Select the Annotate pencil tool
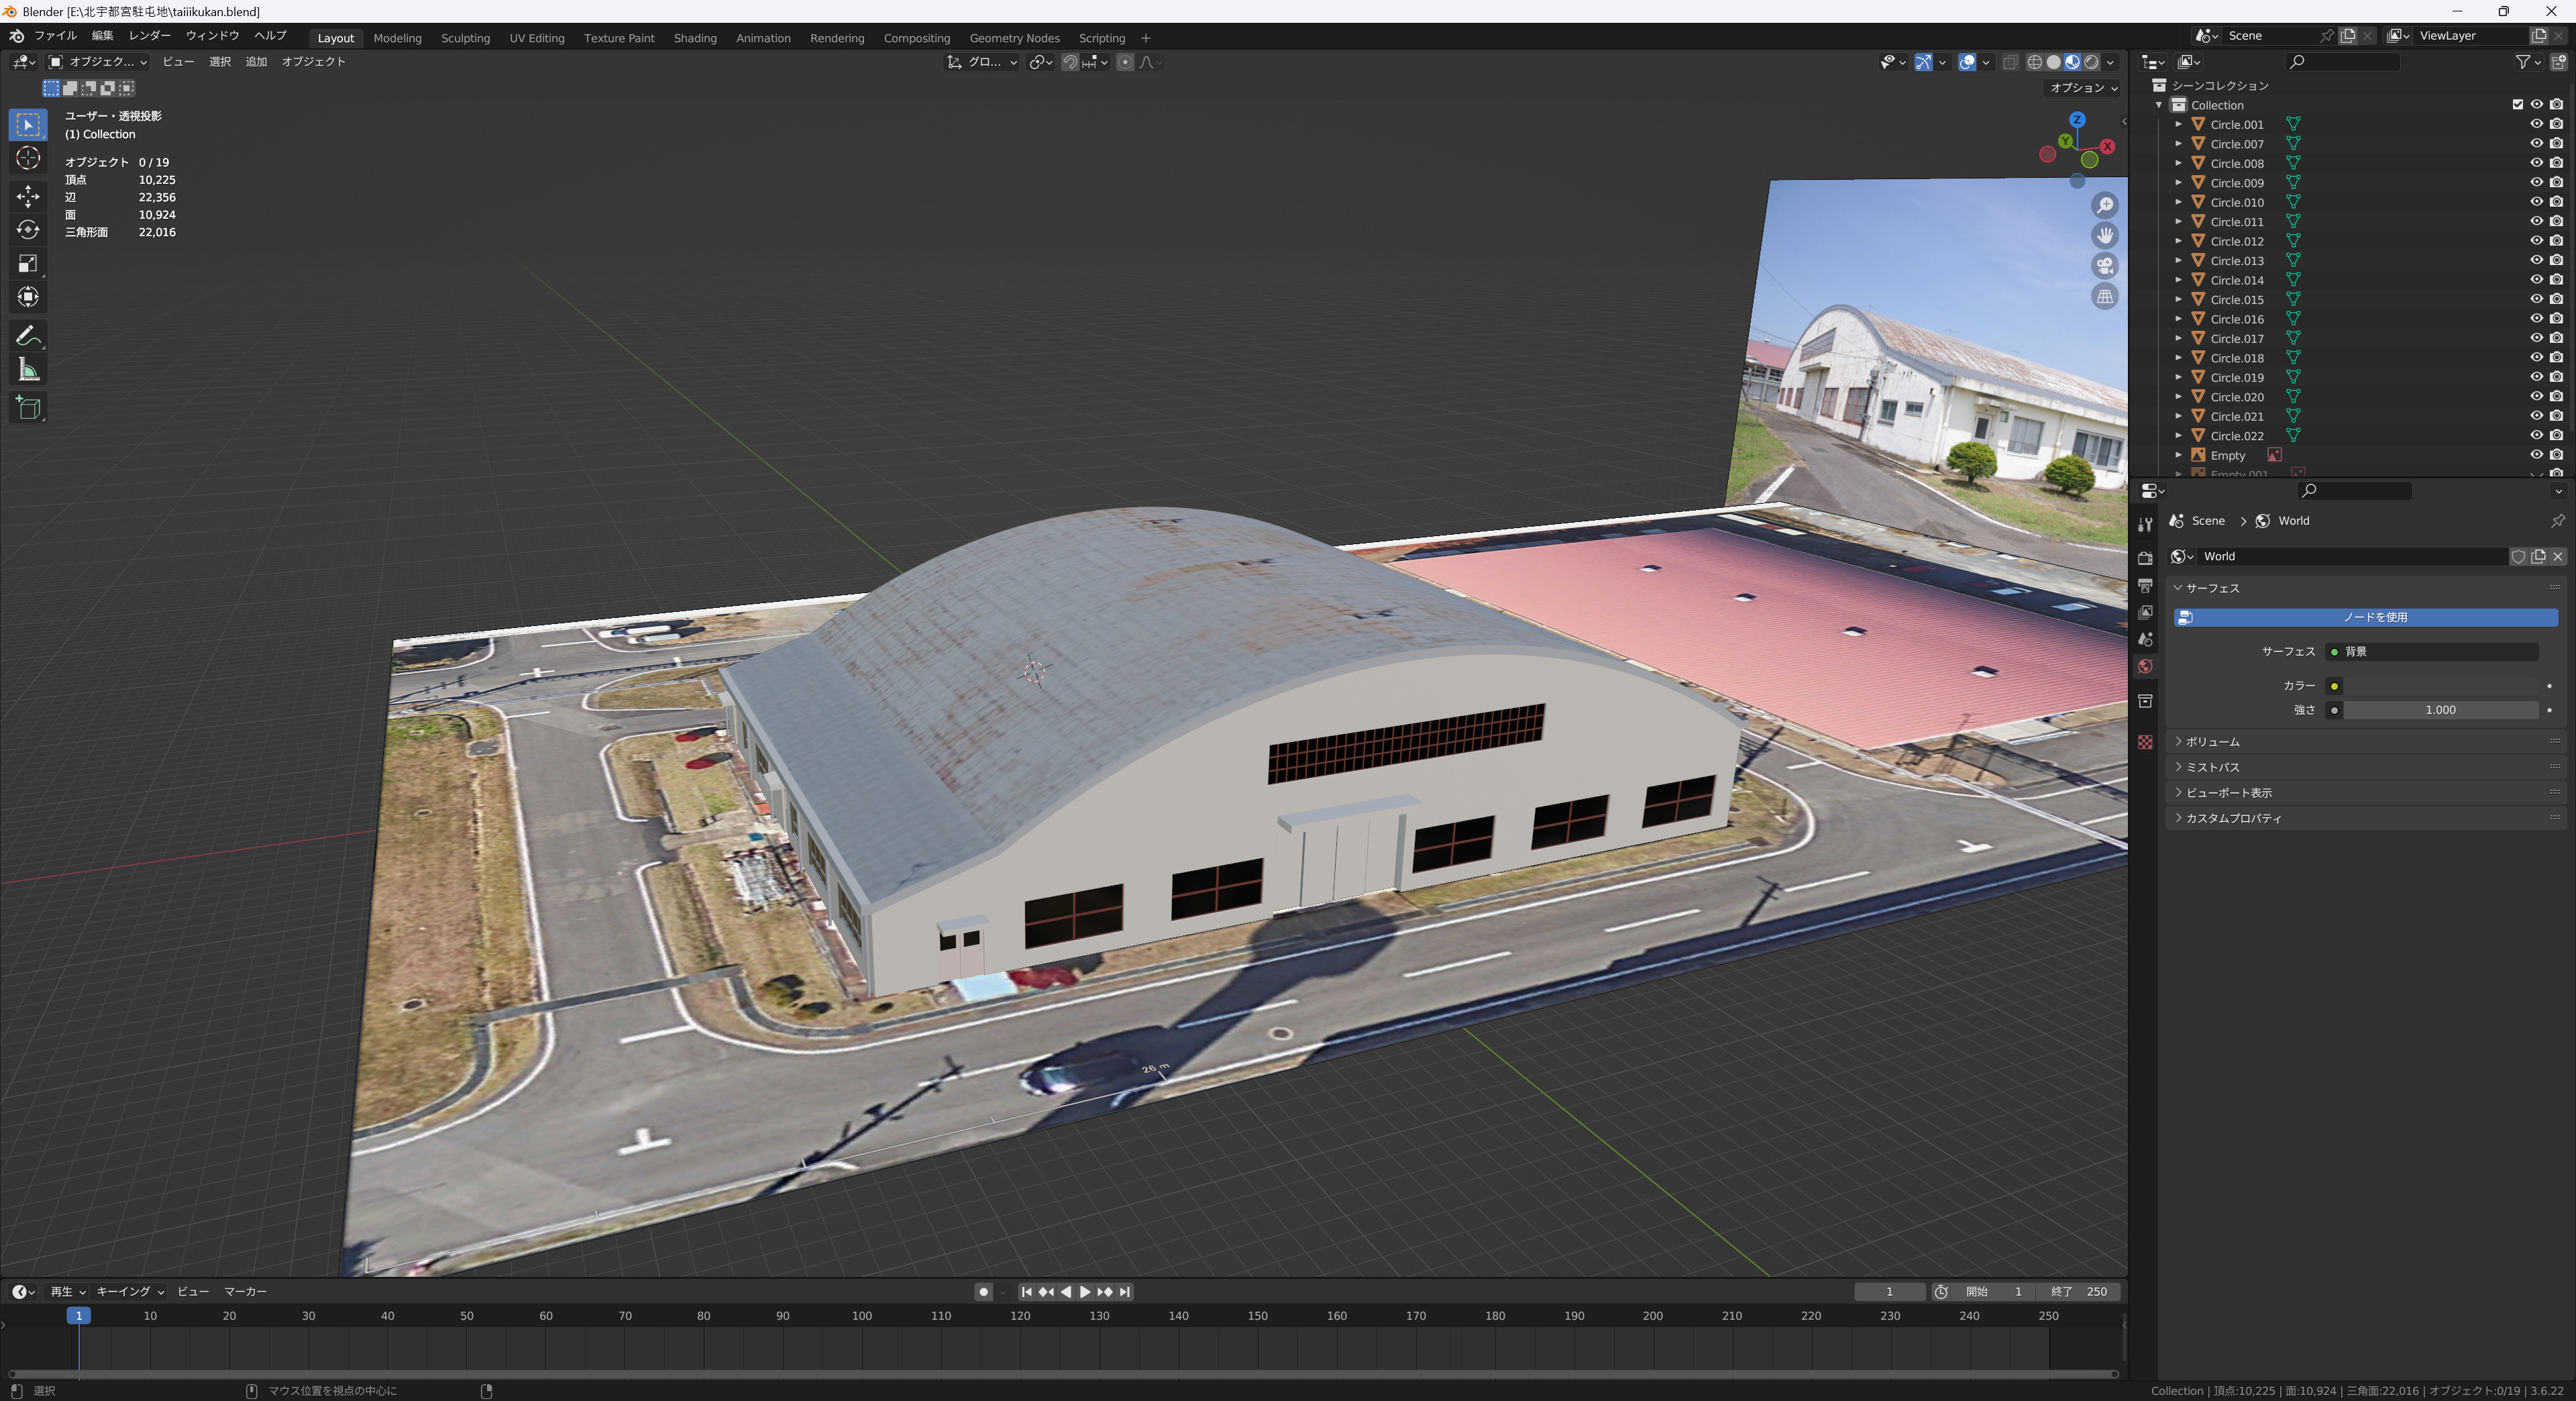 [x=28, y=335]
